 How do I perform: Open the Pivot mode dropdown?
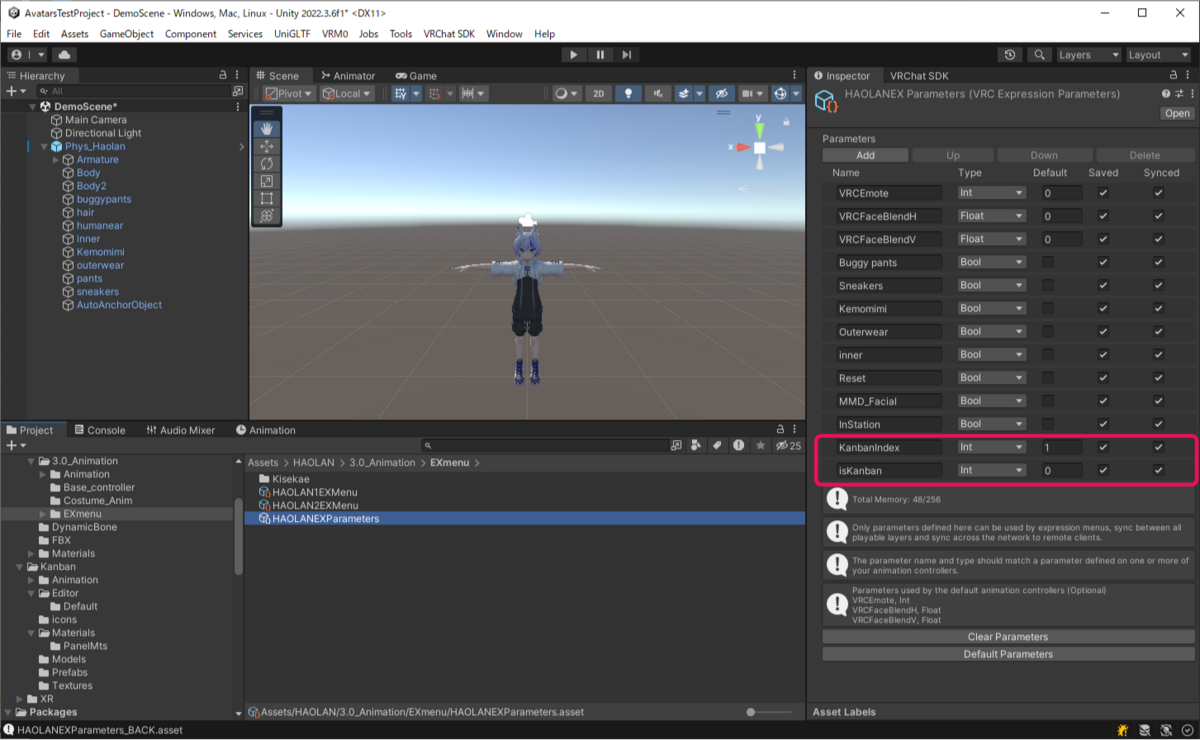[x=290, y=93]
